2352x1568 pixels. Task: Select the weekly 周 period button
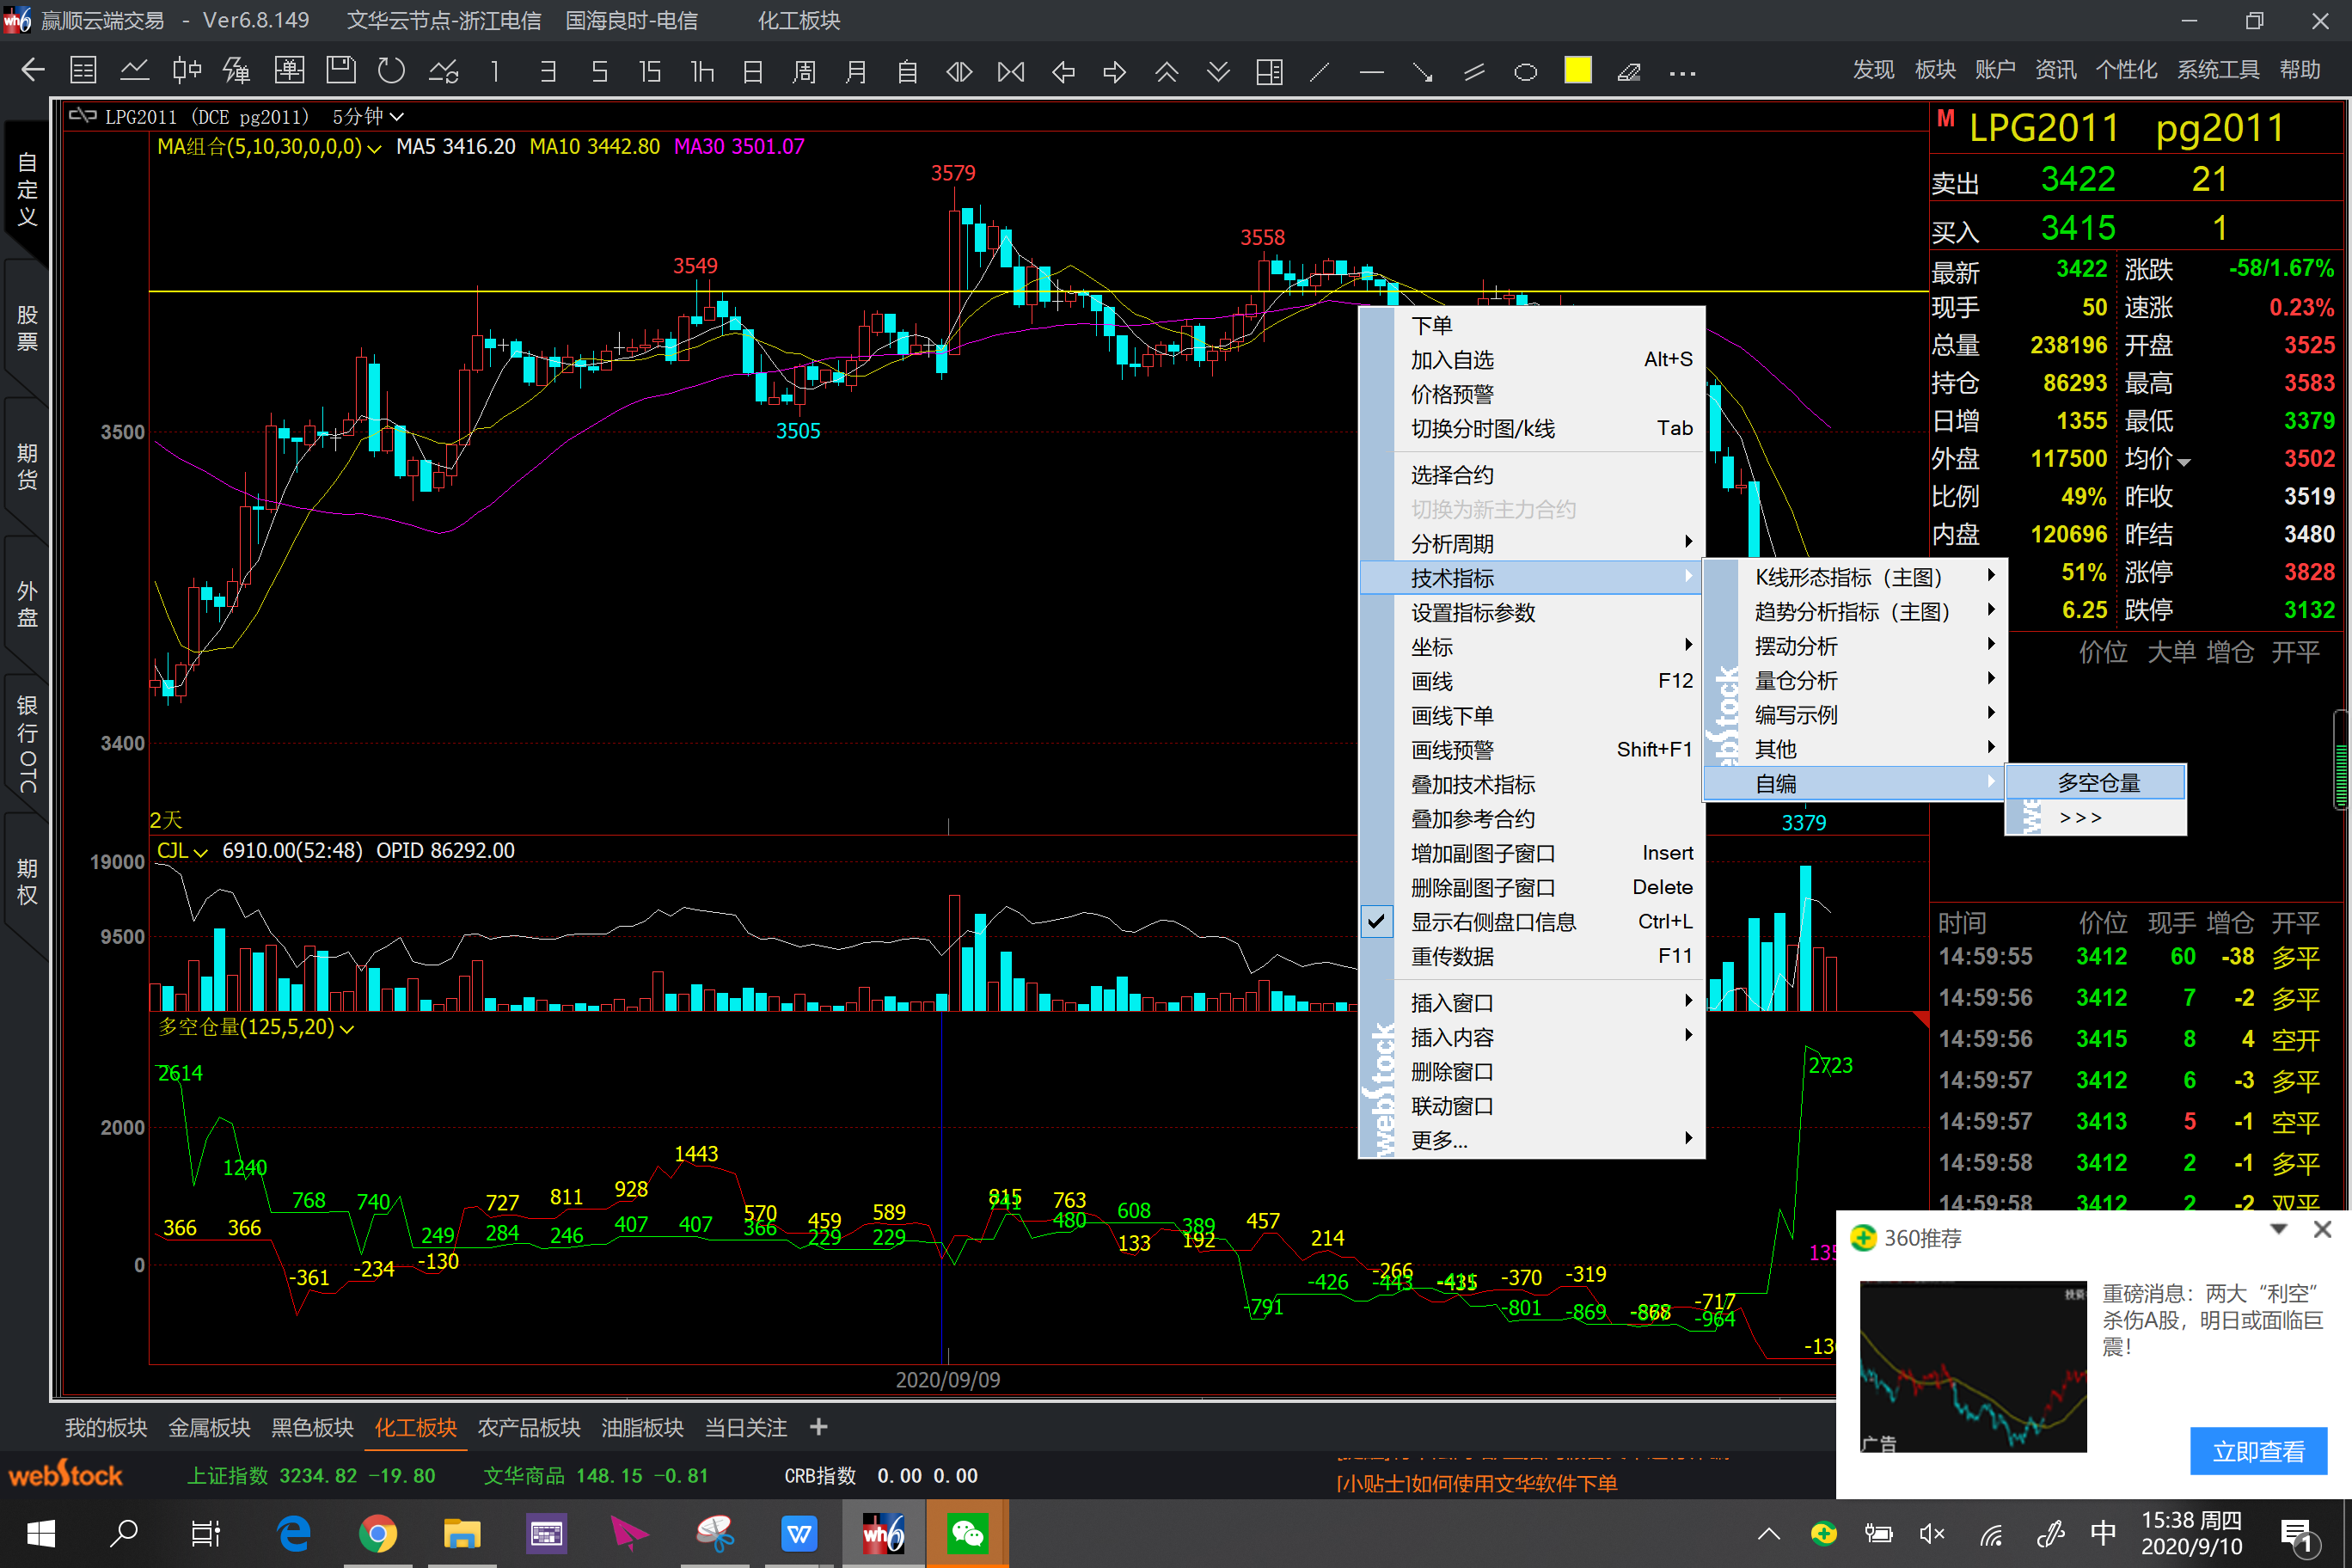coord(804,71)
